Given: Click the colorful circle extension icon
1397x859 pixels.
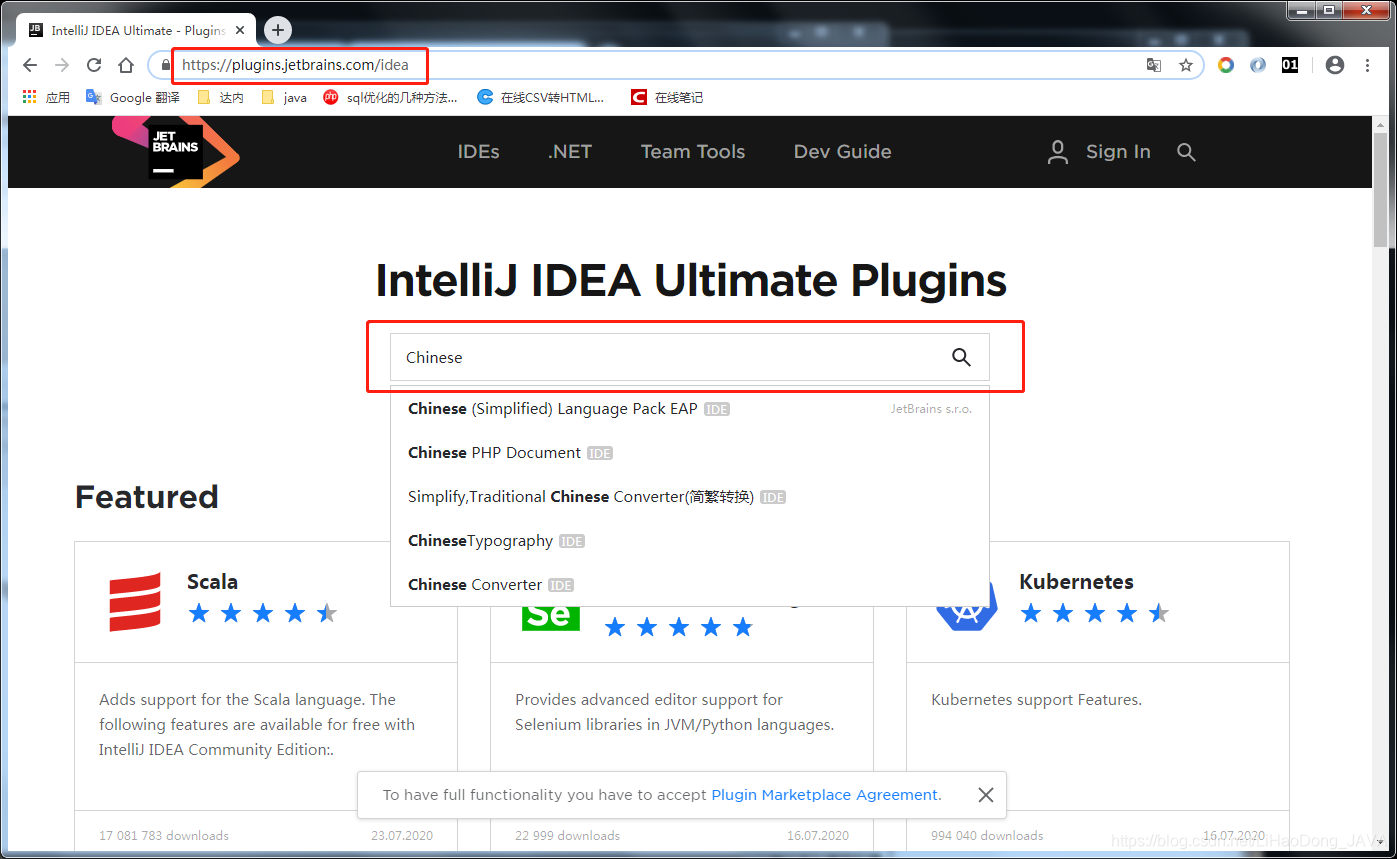Looking at the screenshot, I should click(1226, 65).
